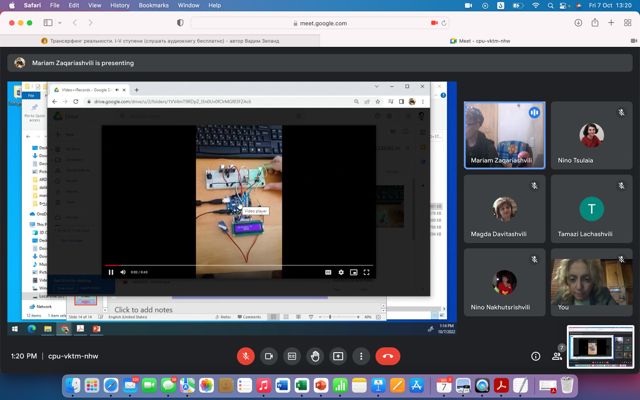Click the meet.google.com address bar
The height and width of the screenshot is (400, 640).
pos(320,22)
